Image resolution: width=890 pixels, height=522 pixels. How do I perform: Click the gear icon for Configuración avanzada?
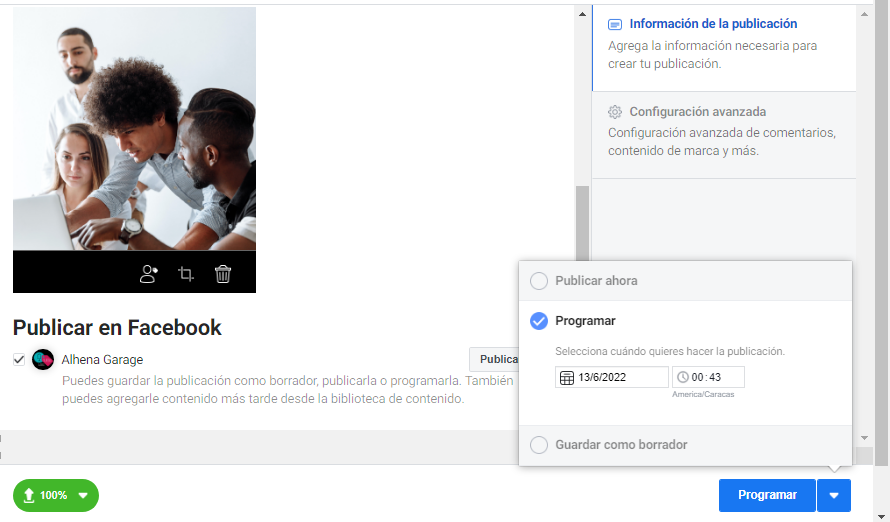coord(615,112)
